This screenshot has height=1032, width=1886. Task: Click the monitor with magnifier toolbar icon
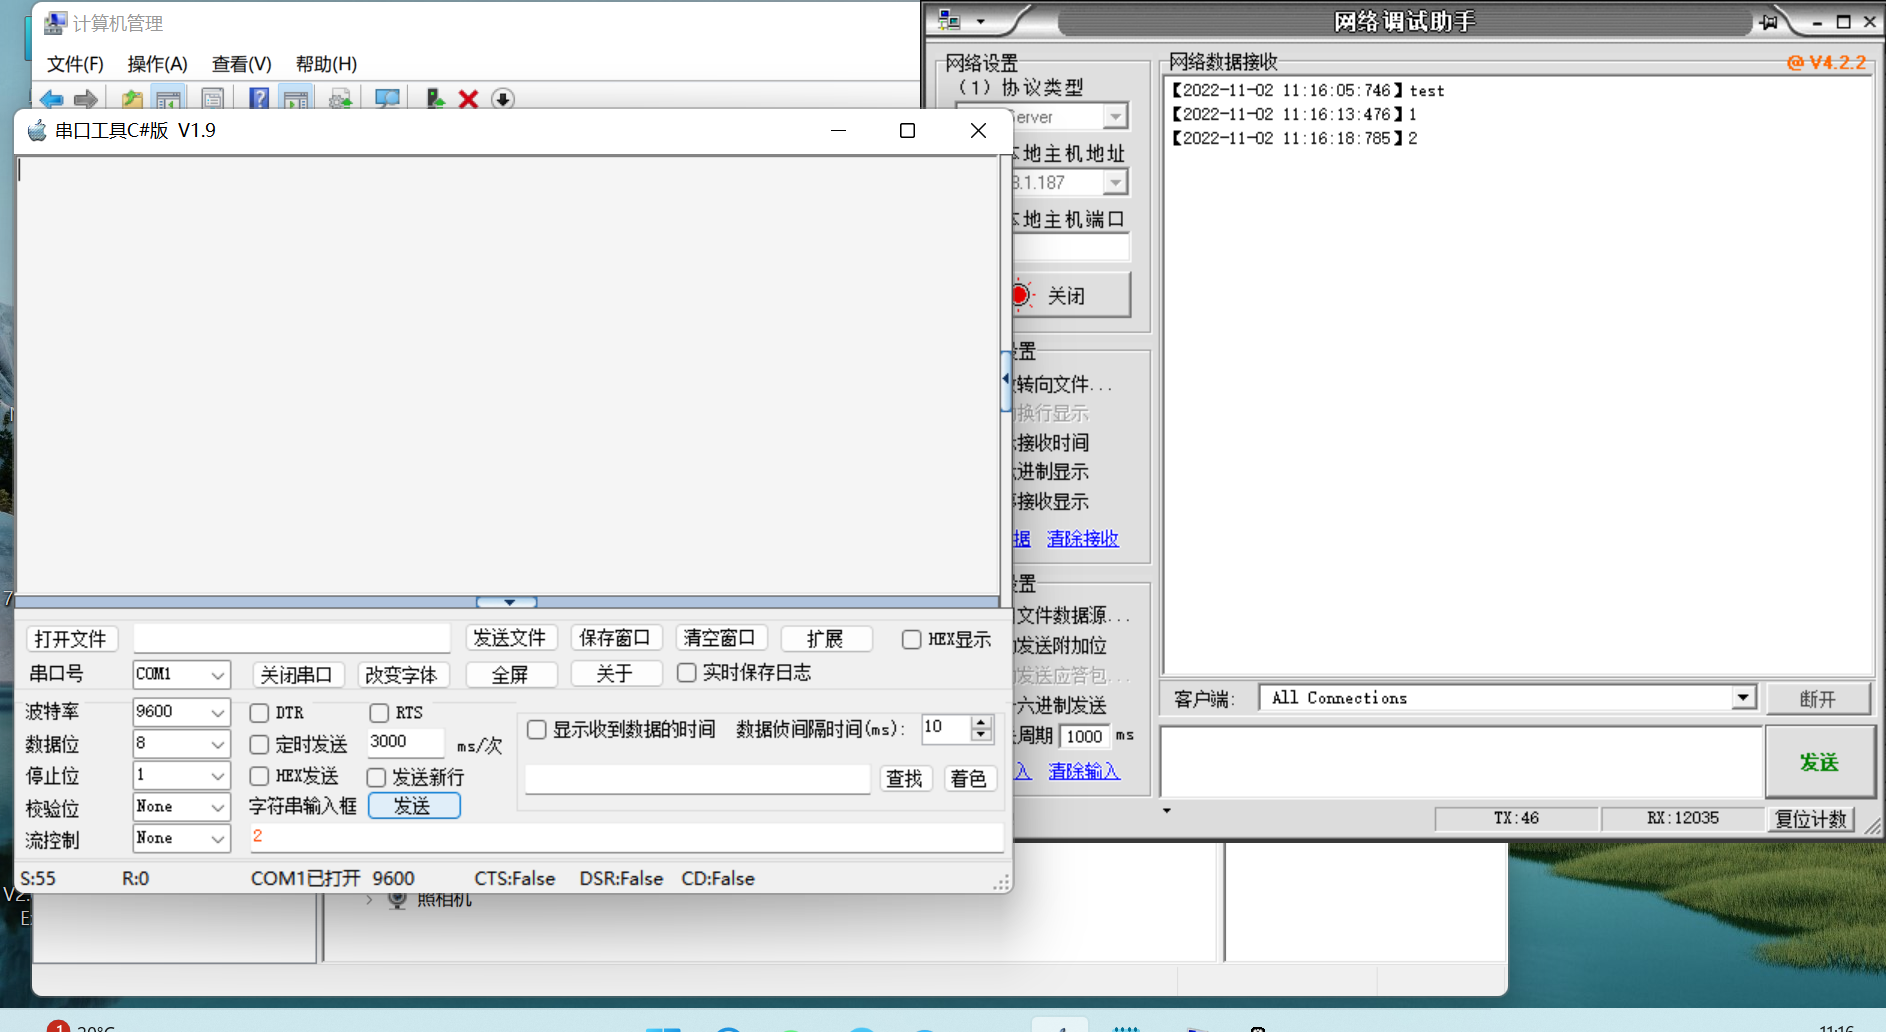point(386,98)
